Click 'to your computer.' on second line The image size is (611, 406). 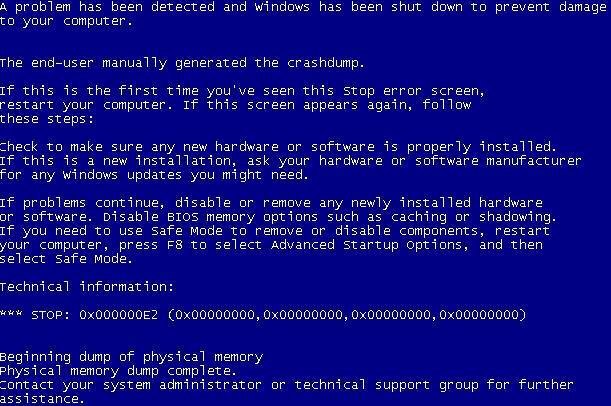66,21
